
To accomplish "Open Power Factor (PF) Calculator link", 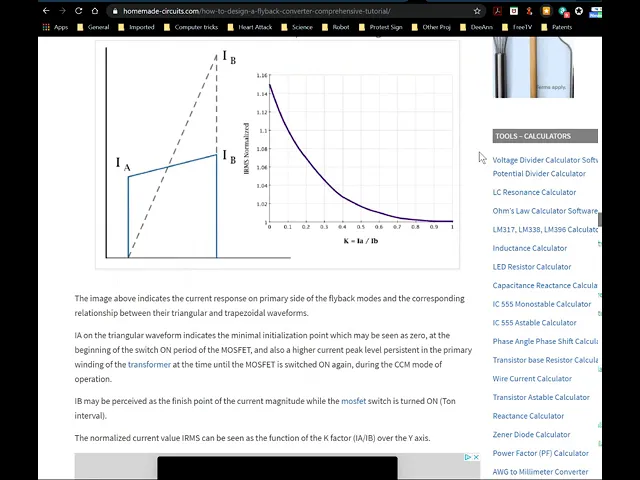I will pyautogui.click(x=540, y=453).
